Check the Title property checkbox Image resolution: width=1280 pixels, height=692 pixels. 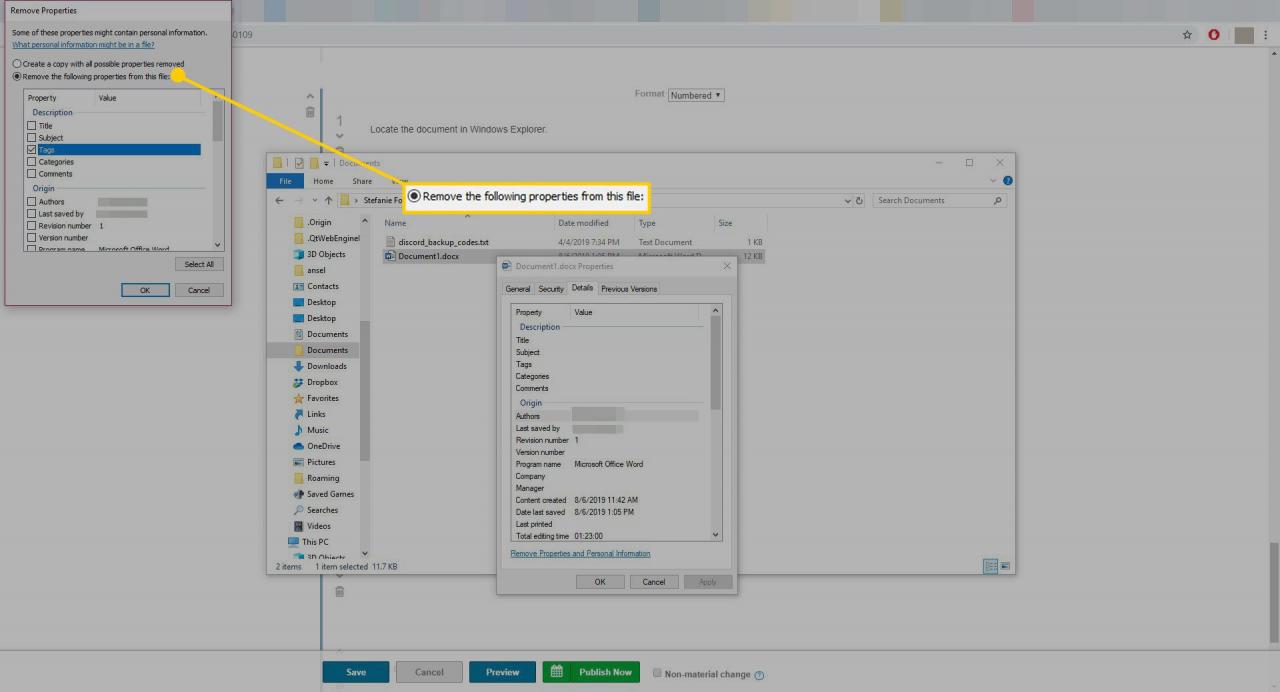point(32,126)
